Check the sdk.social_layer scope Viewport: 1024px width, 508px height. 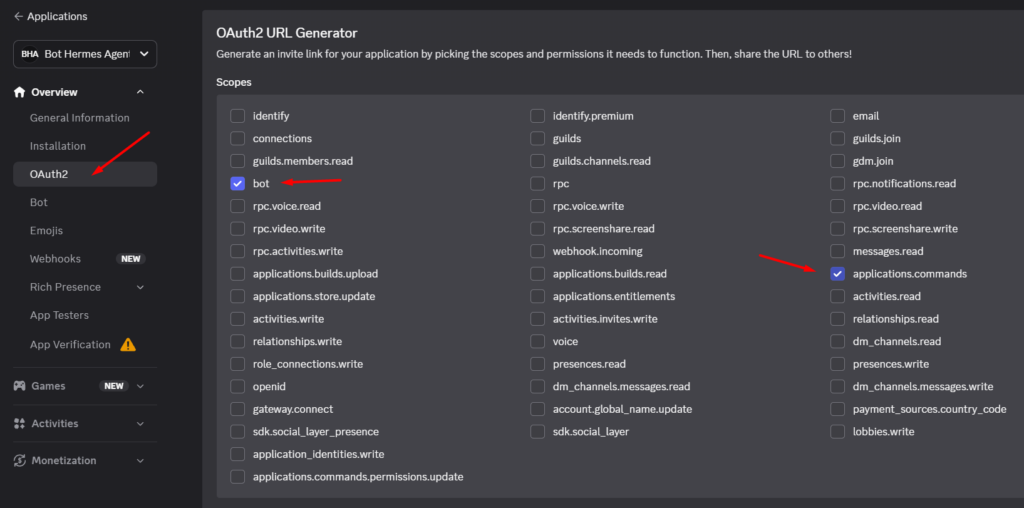coord(537,432)
